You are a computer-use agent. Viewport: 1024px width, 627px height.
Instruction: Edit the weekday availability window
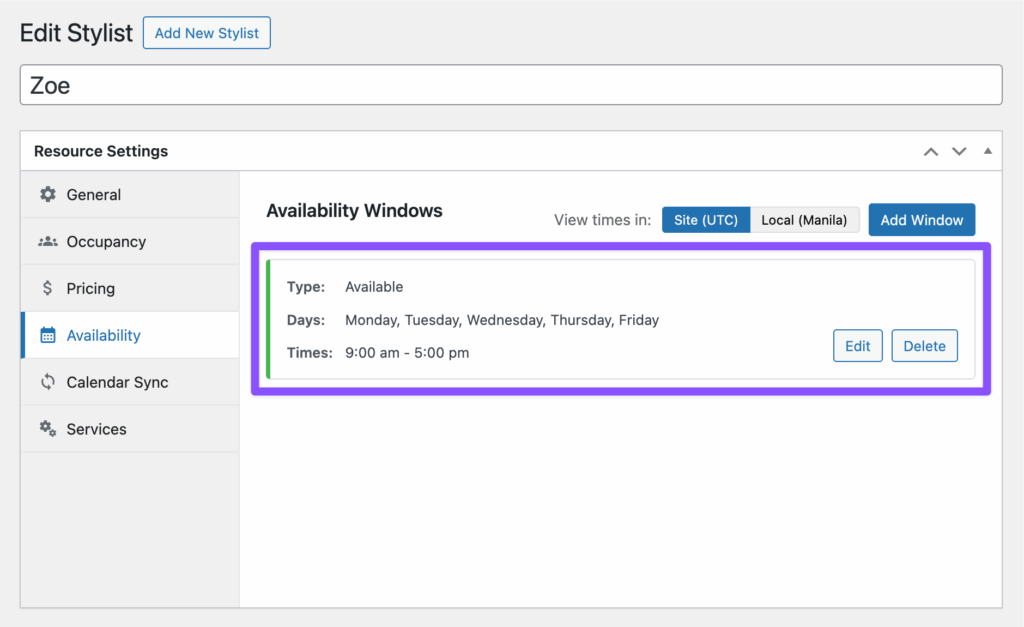click(x=857, y=345)
